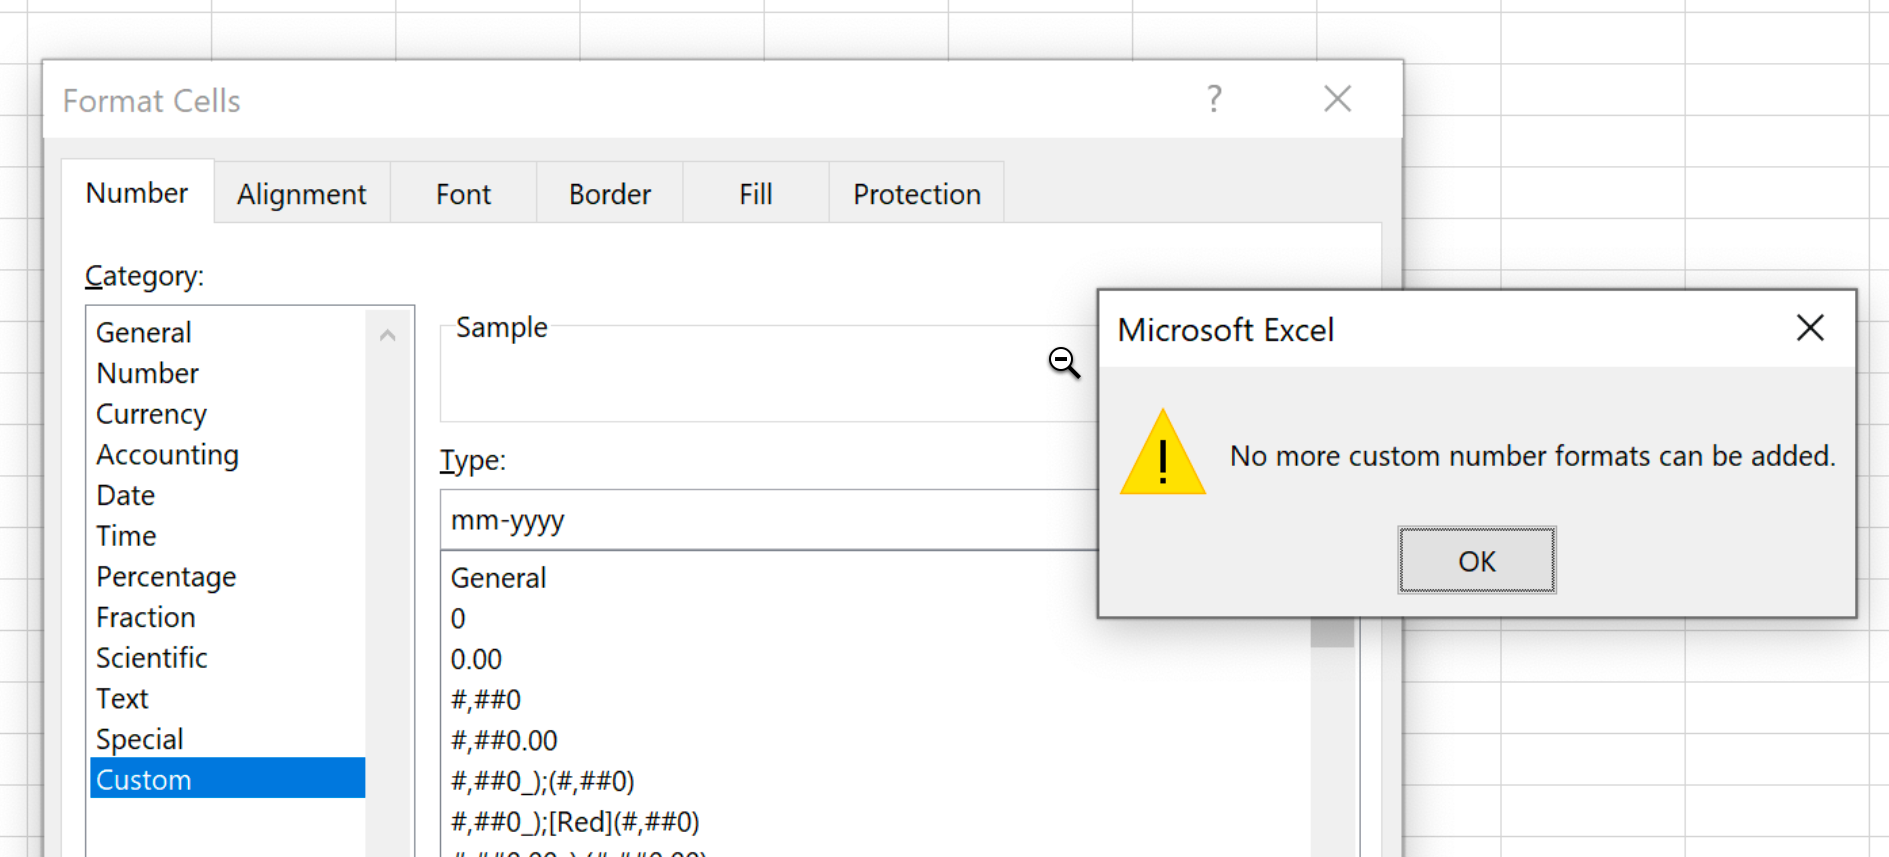The width and height of the screenshot is (1889, 857).
Task: Choose the #,##0.00 format
Action: click(x=875, y=741)
